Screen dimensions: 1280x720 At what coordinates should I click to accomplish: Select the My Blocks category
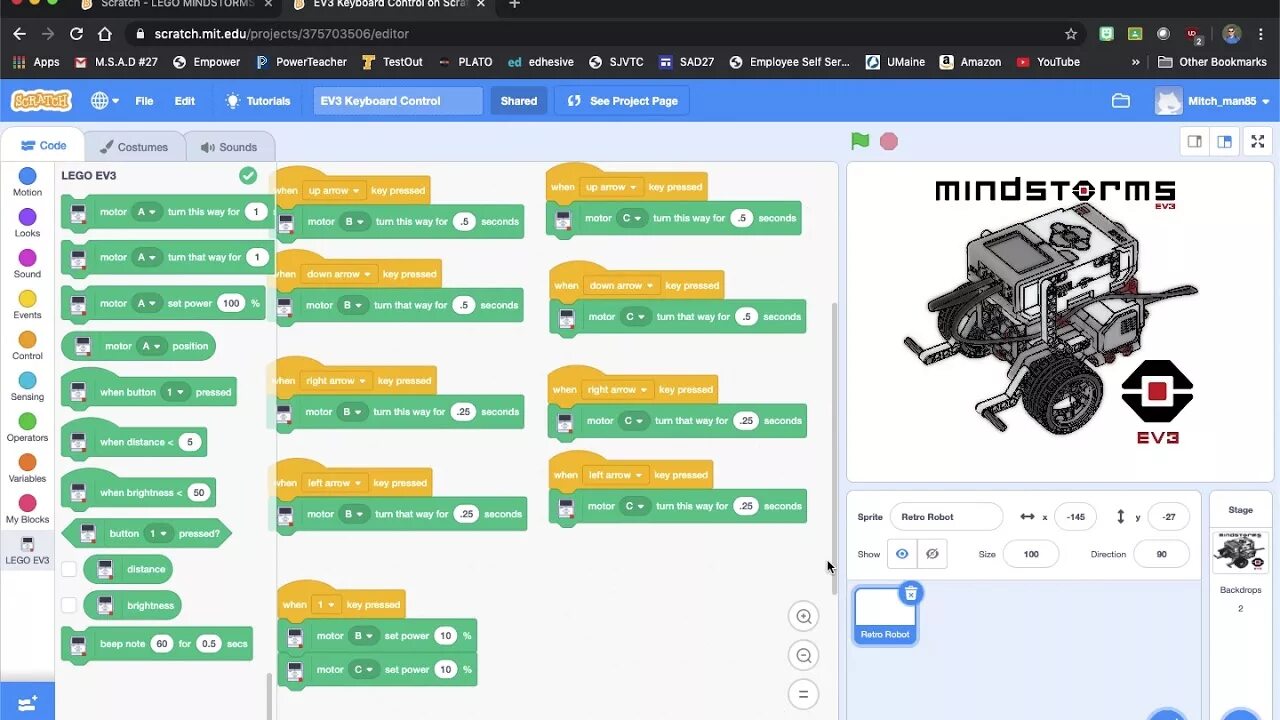pyautogui.click(x=27, y=511)
